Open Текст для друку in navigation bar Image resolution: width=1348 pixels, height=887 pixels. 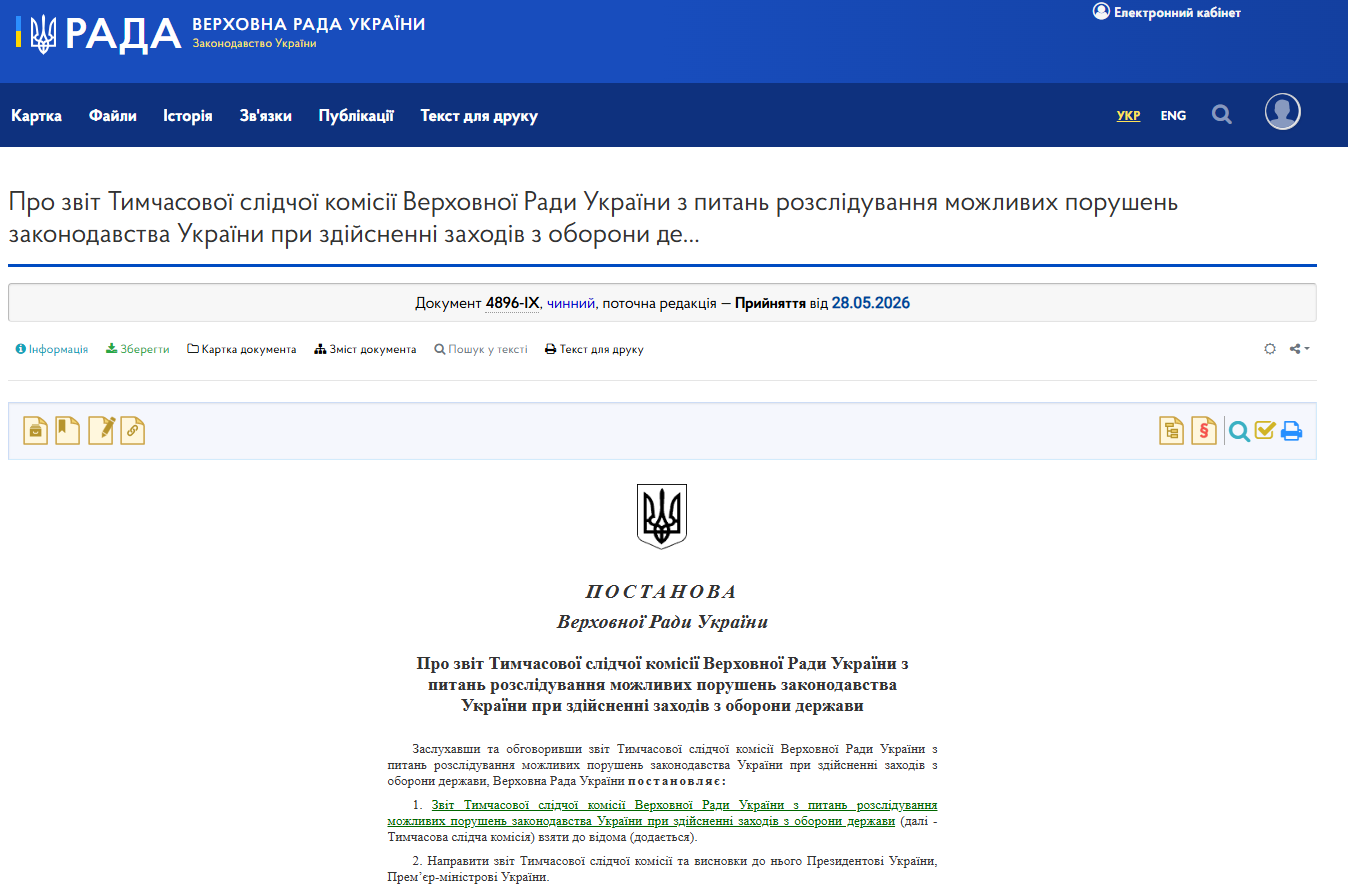coord(479,116)
